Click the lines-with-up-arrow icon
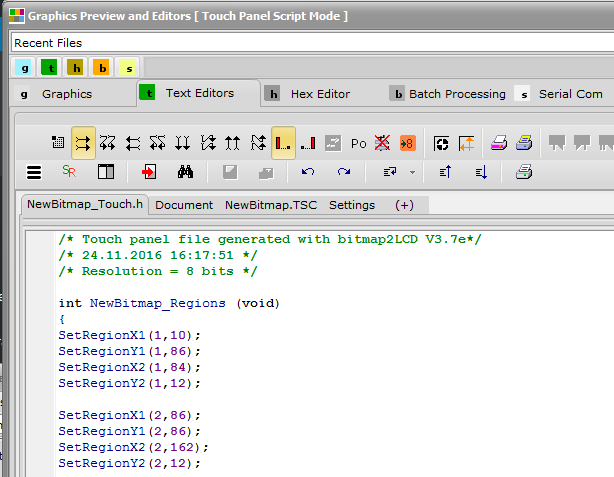 [445, 172]
